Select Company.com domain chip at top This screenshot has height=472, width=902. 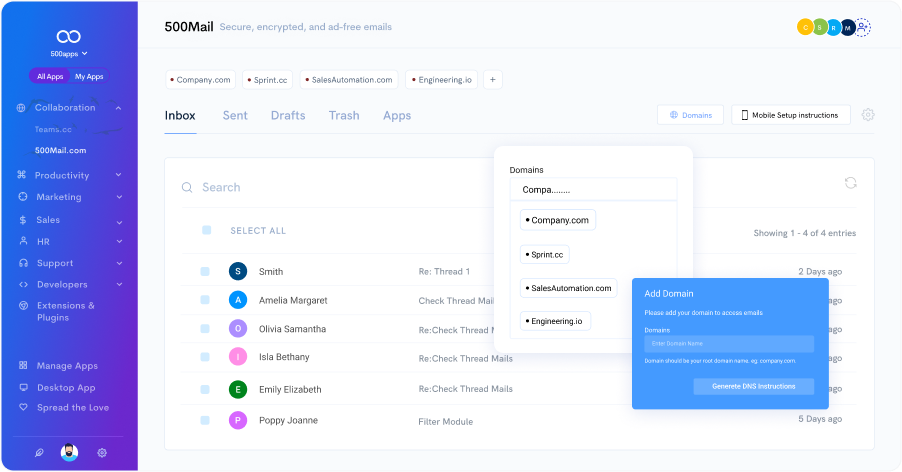pyautogui.click(x=200, y=80)
